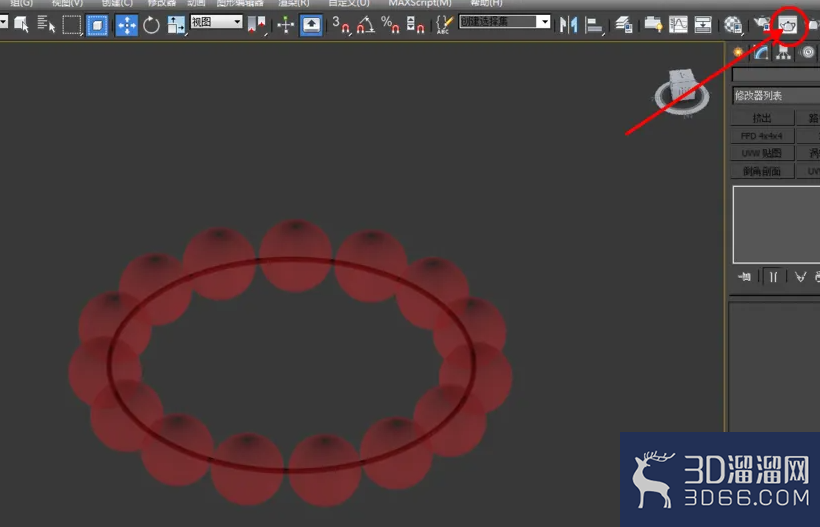The height and width of the screenshot is (527, 820).
Task: Activate the Select and Scale tool
Action: coord(176,25)
